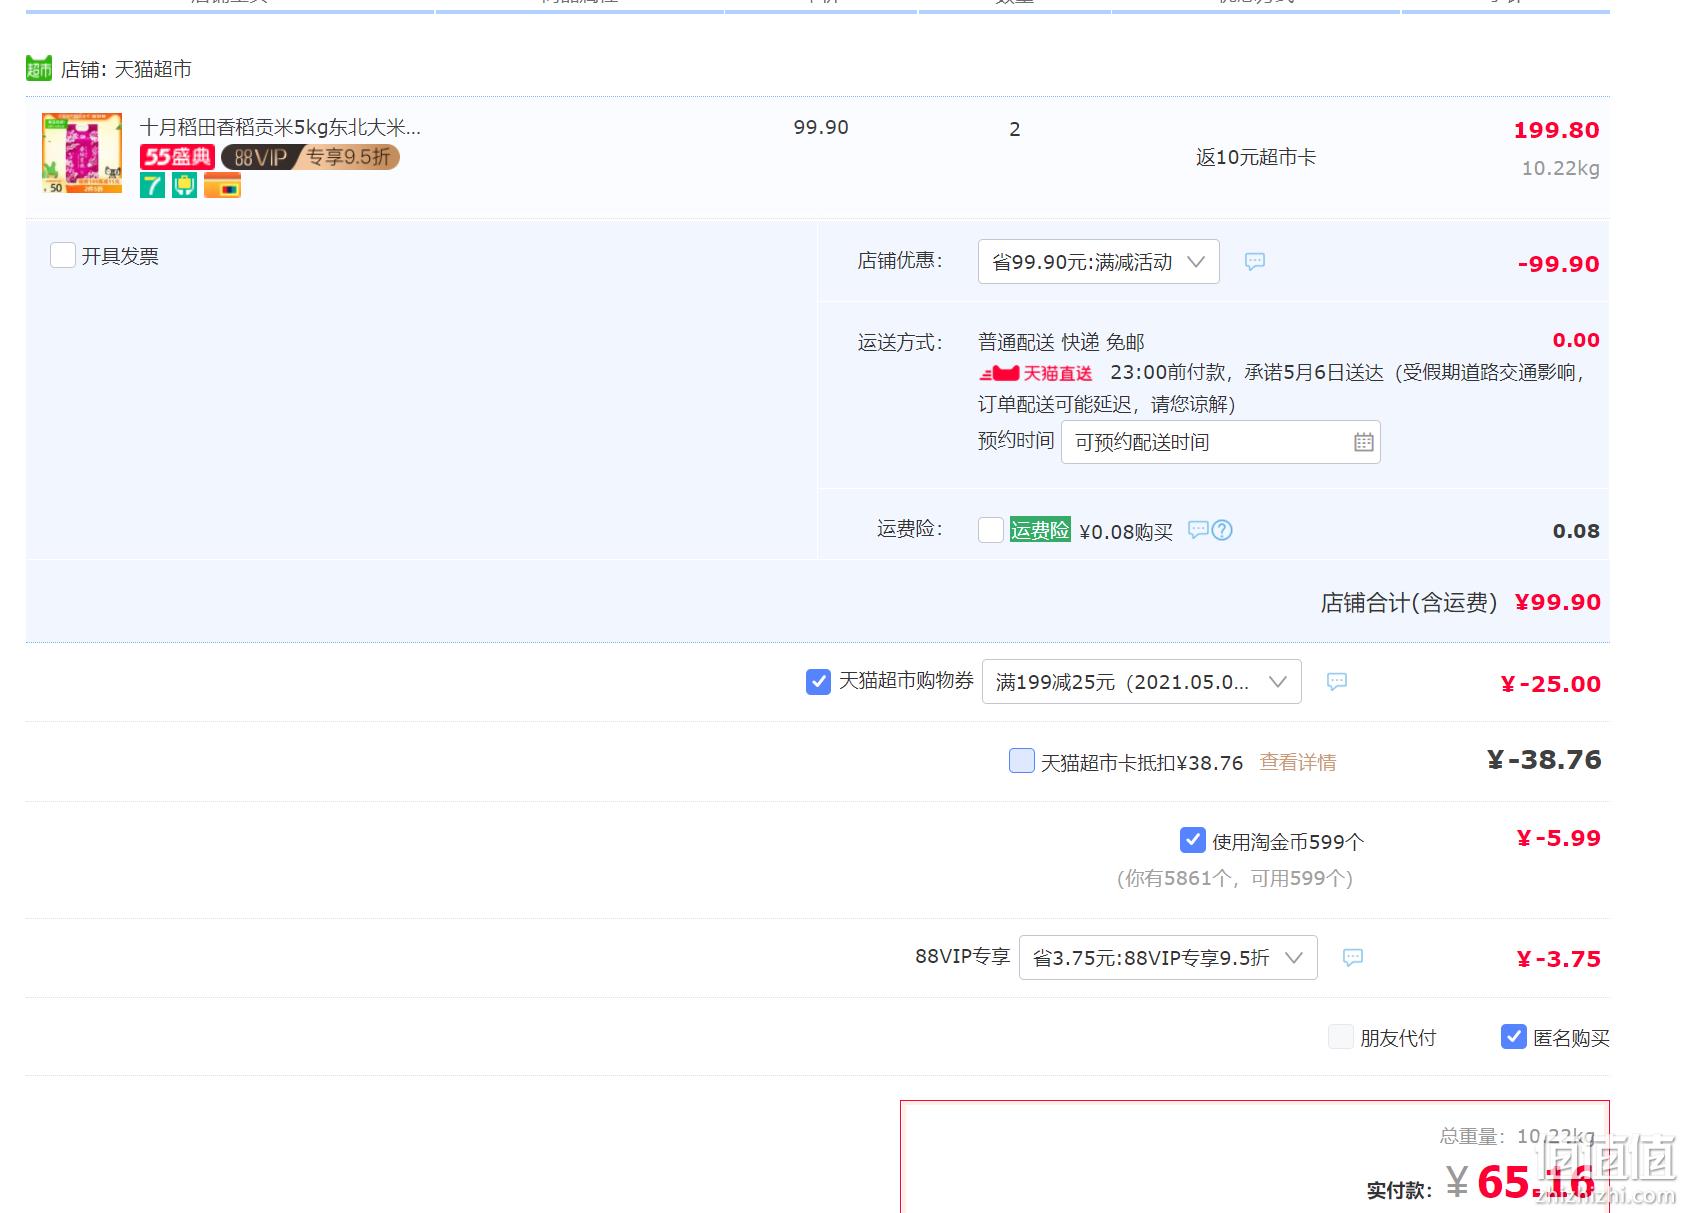Click the comment bubble beside the coupon dropdown
Image resolution: width=1685 pixels, height=1213 pixels.
point(1336,682)
